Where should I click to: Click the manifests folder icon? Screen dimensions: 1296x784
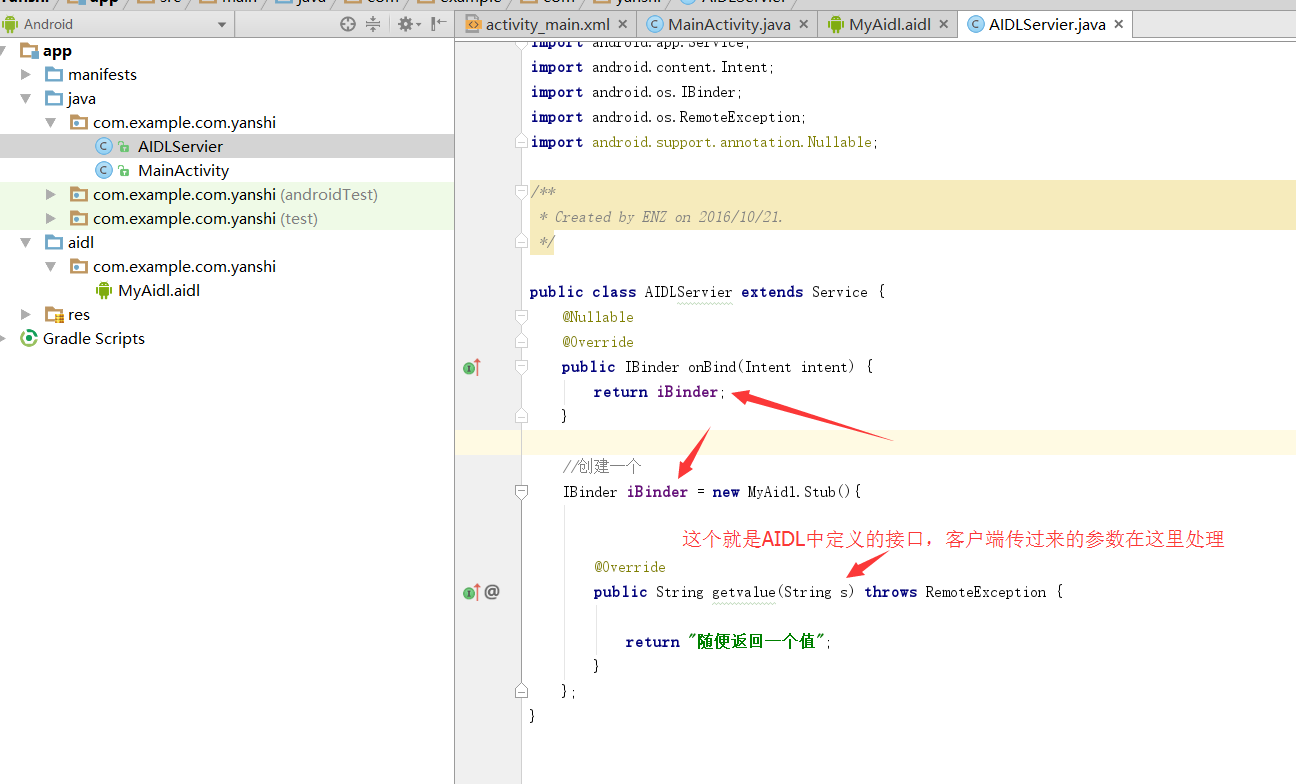(54, 74)
